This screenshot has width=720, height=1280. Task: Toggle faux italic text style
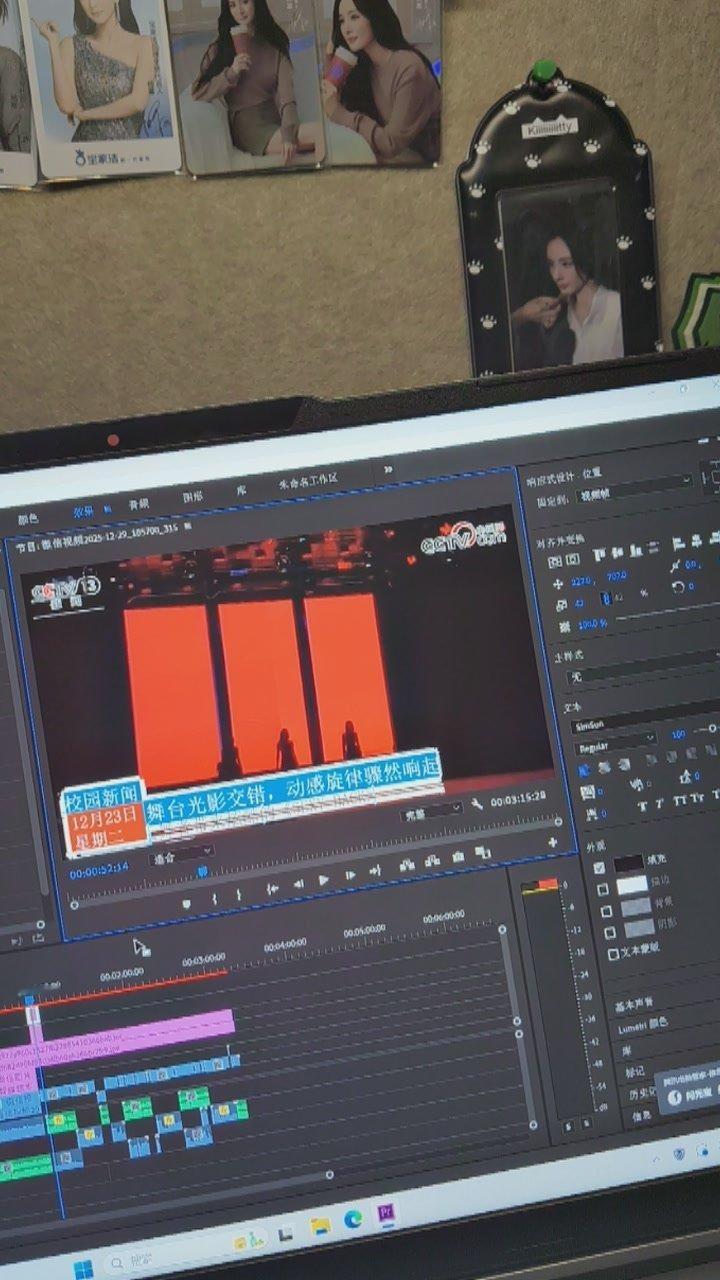click(659, 803)
